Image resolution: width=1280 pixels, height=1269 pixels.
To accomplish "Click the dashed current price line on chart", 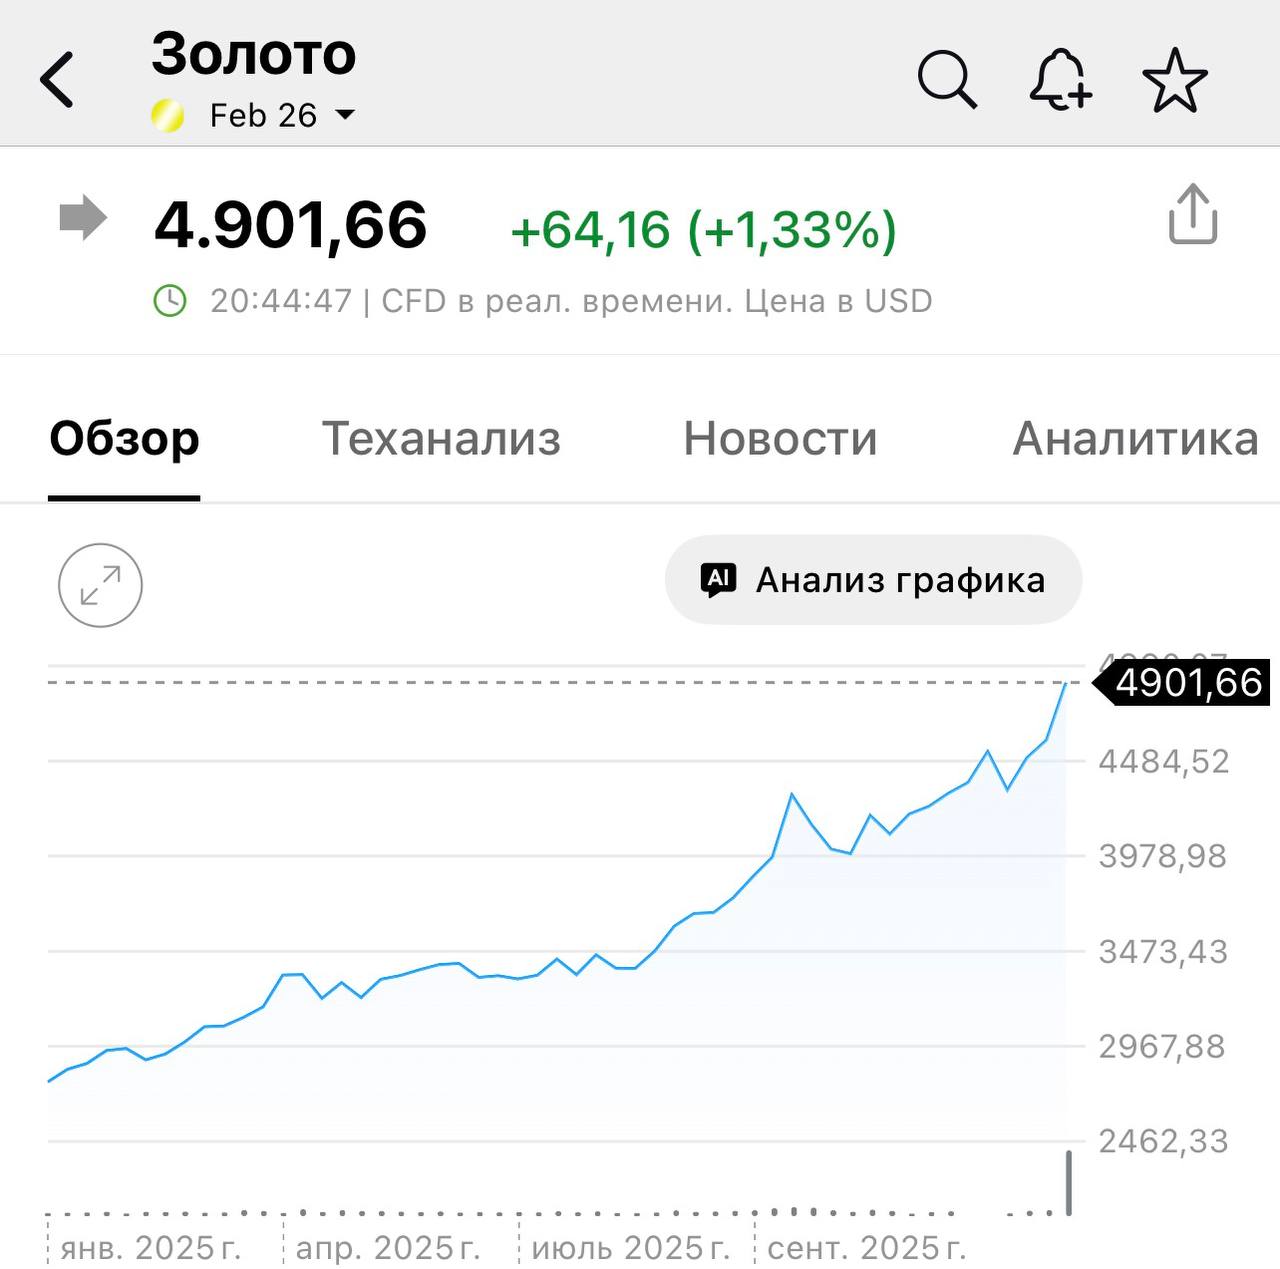I will (550, 681).
